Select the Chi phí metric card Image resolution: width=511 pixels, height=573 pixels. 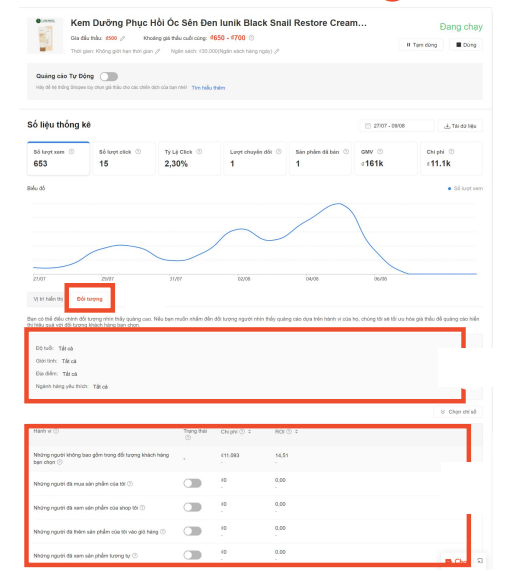tap(451, 159)
